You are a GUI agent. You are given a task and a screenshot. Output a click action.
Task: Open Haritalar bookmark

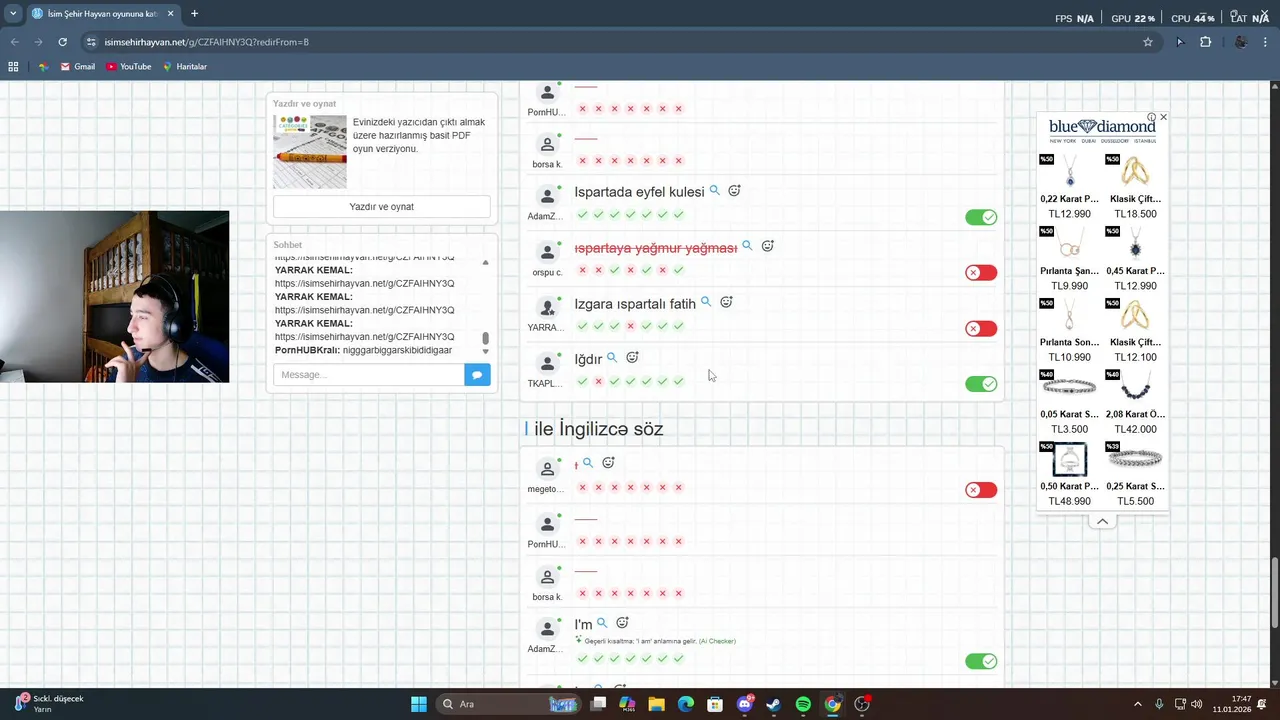(x=185, y=67)
